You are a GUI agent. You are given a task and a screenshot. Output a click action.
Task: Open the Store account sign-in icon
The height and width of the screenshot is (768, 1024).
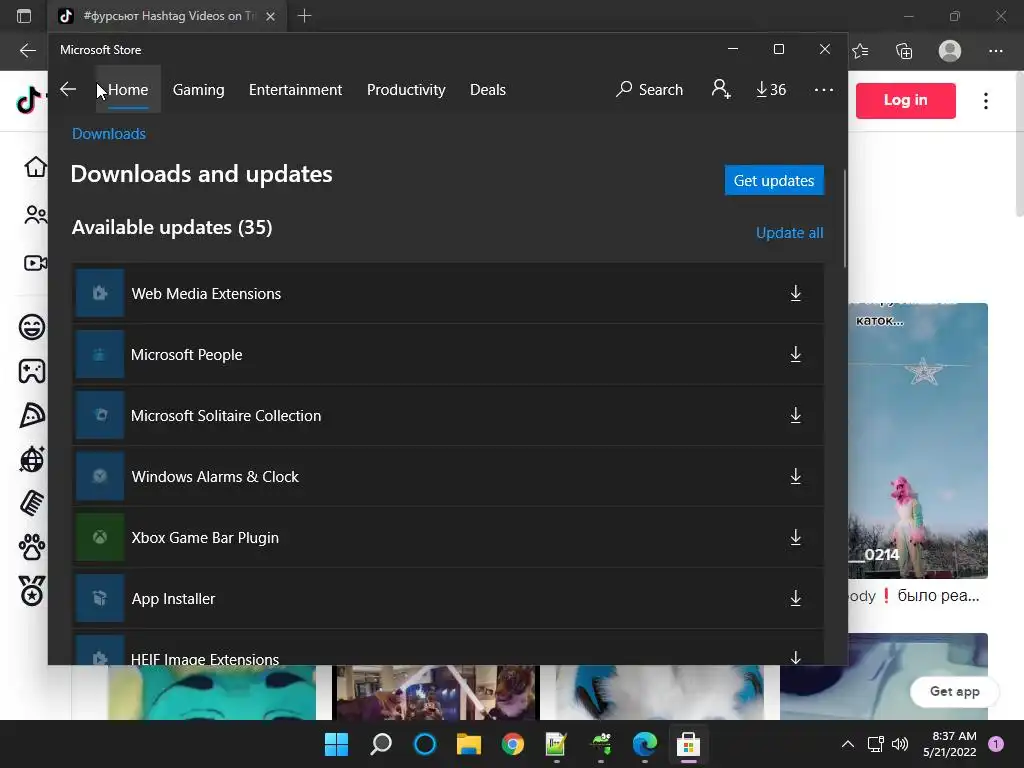[721, 89]
